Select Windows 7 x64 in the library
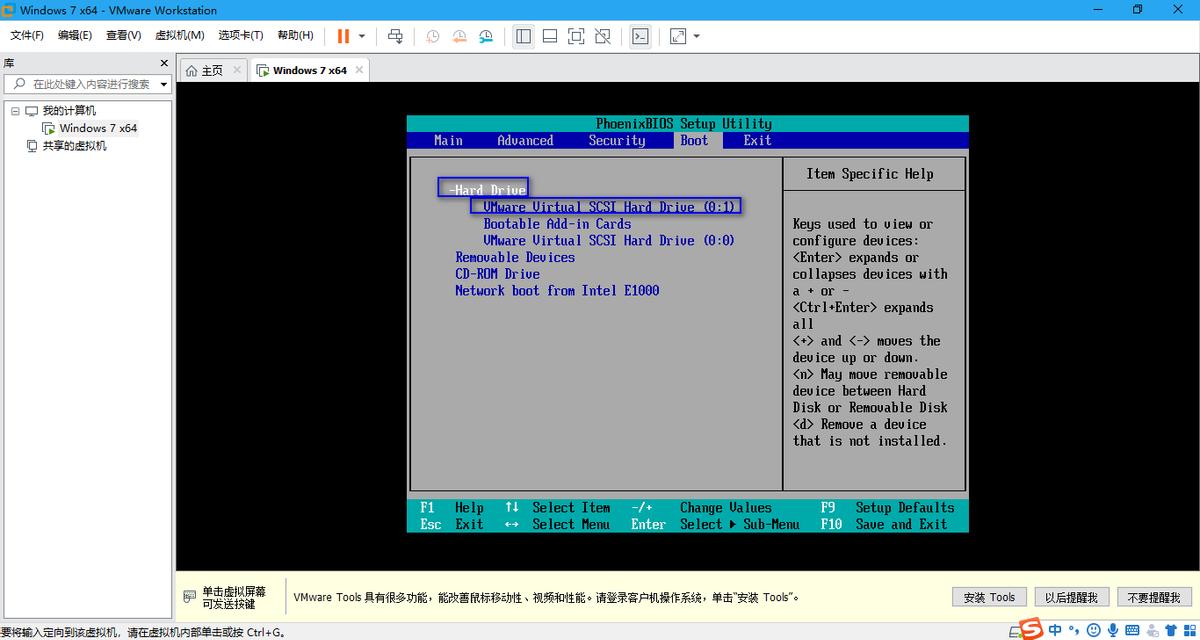Screen dimensions: 1200x640 pos(98,128)
